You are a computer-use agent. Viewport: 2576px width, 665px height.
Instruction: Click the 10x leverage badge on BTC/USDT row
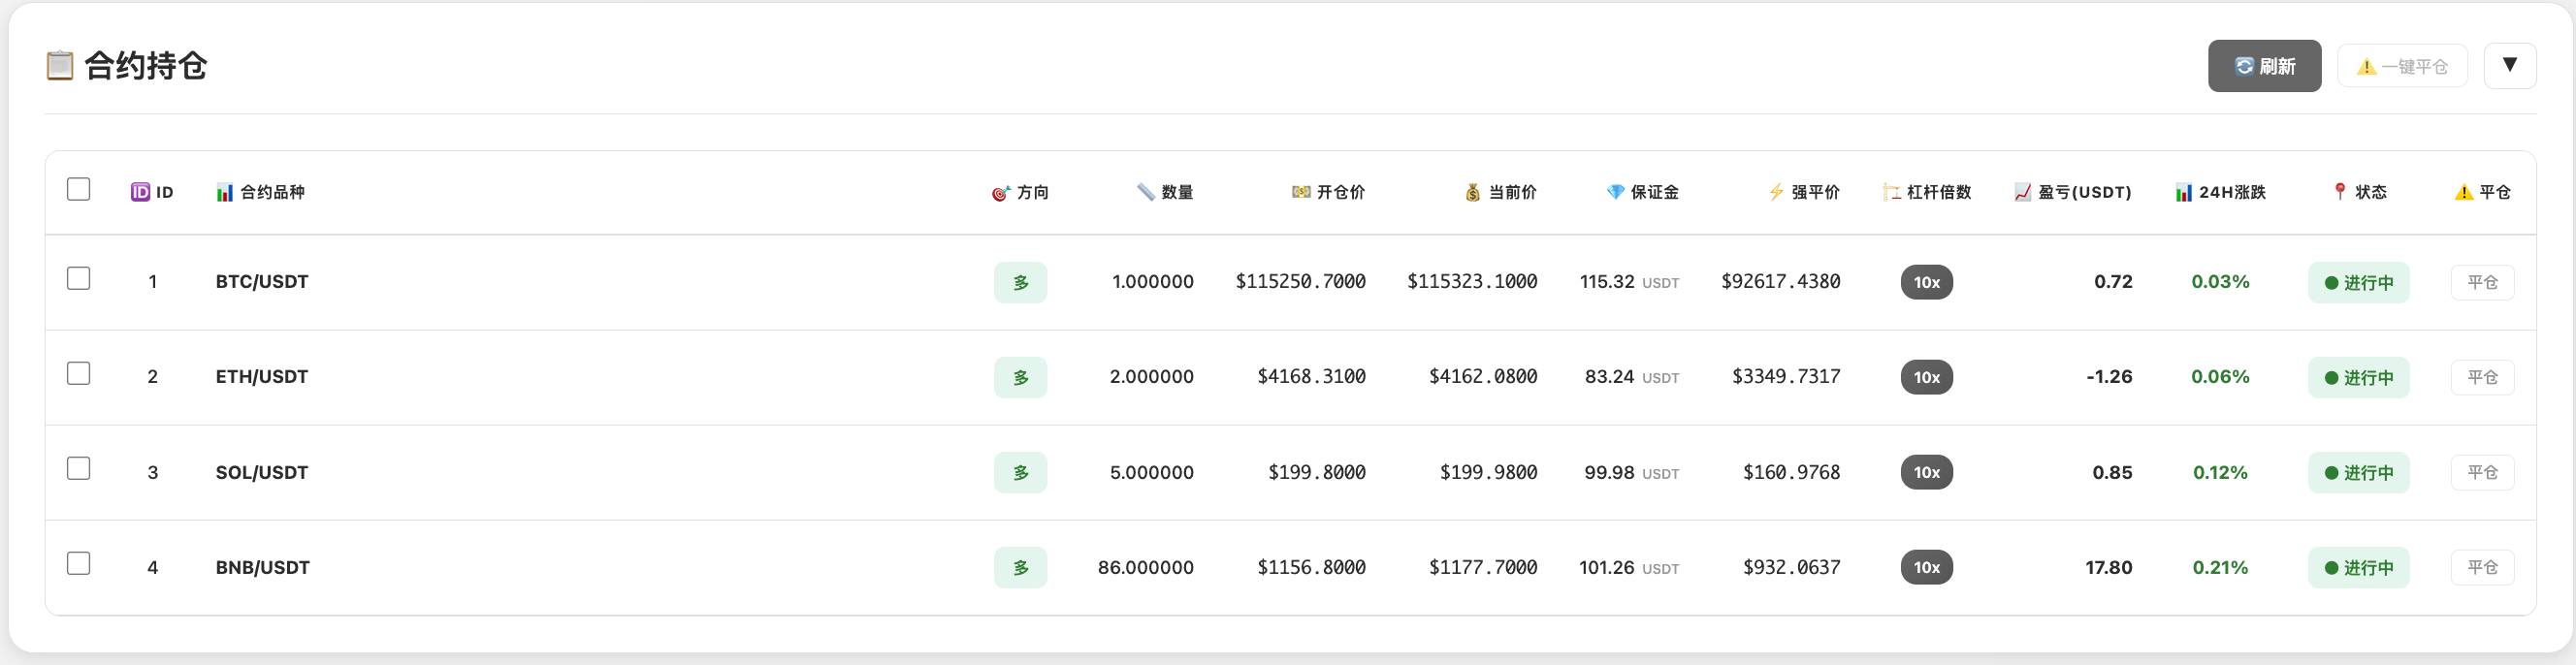point(1927,282)
